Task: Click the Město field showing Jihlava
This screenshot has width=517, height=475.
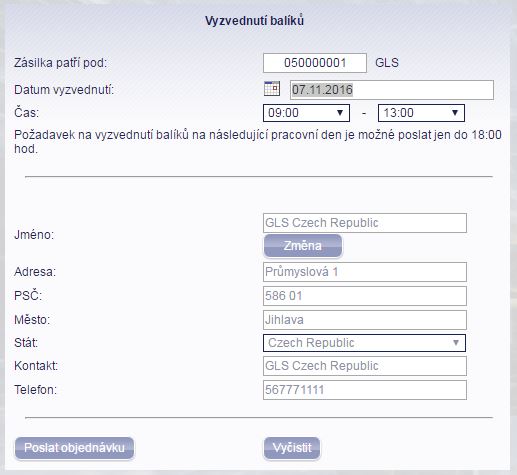Action: coord(365,320)
